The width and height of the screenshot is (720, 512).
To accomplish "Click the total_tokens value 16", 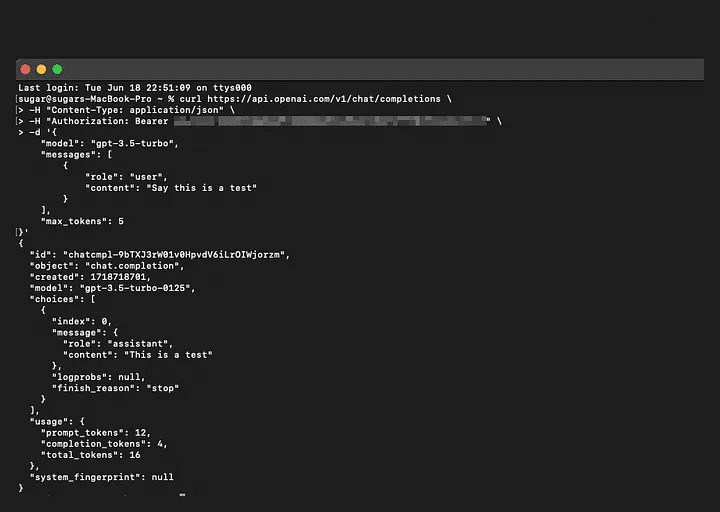I will [x=135, y=455].
